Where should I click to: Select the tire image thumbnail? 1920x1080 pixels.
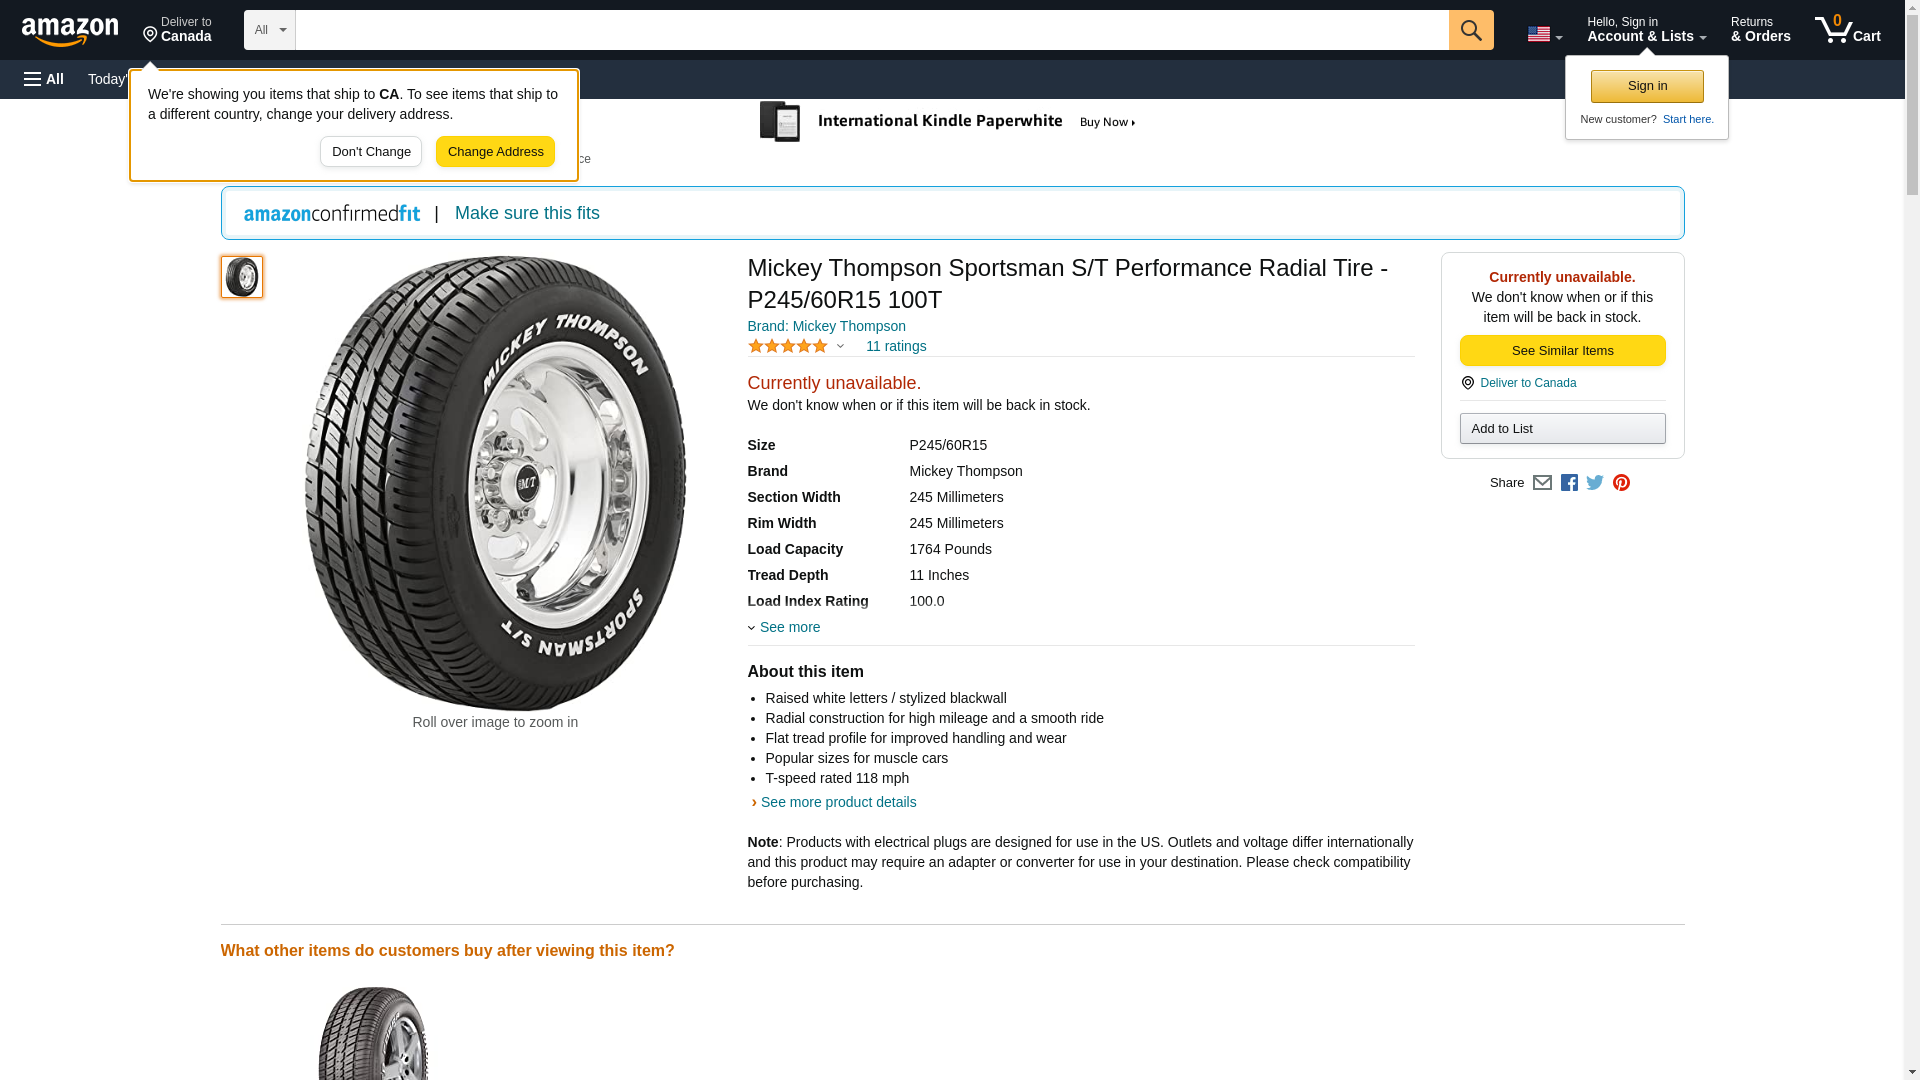(242, 277)
